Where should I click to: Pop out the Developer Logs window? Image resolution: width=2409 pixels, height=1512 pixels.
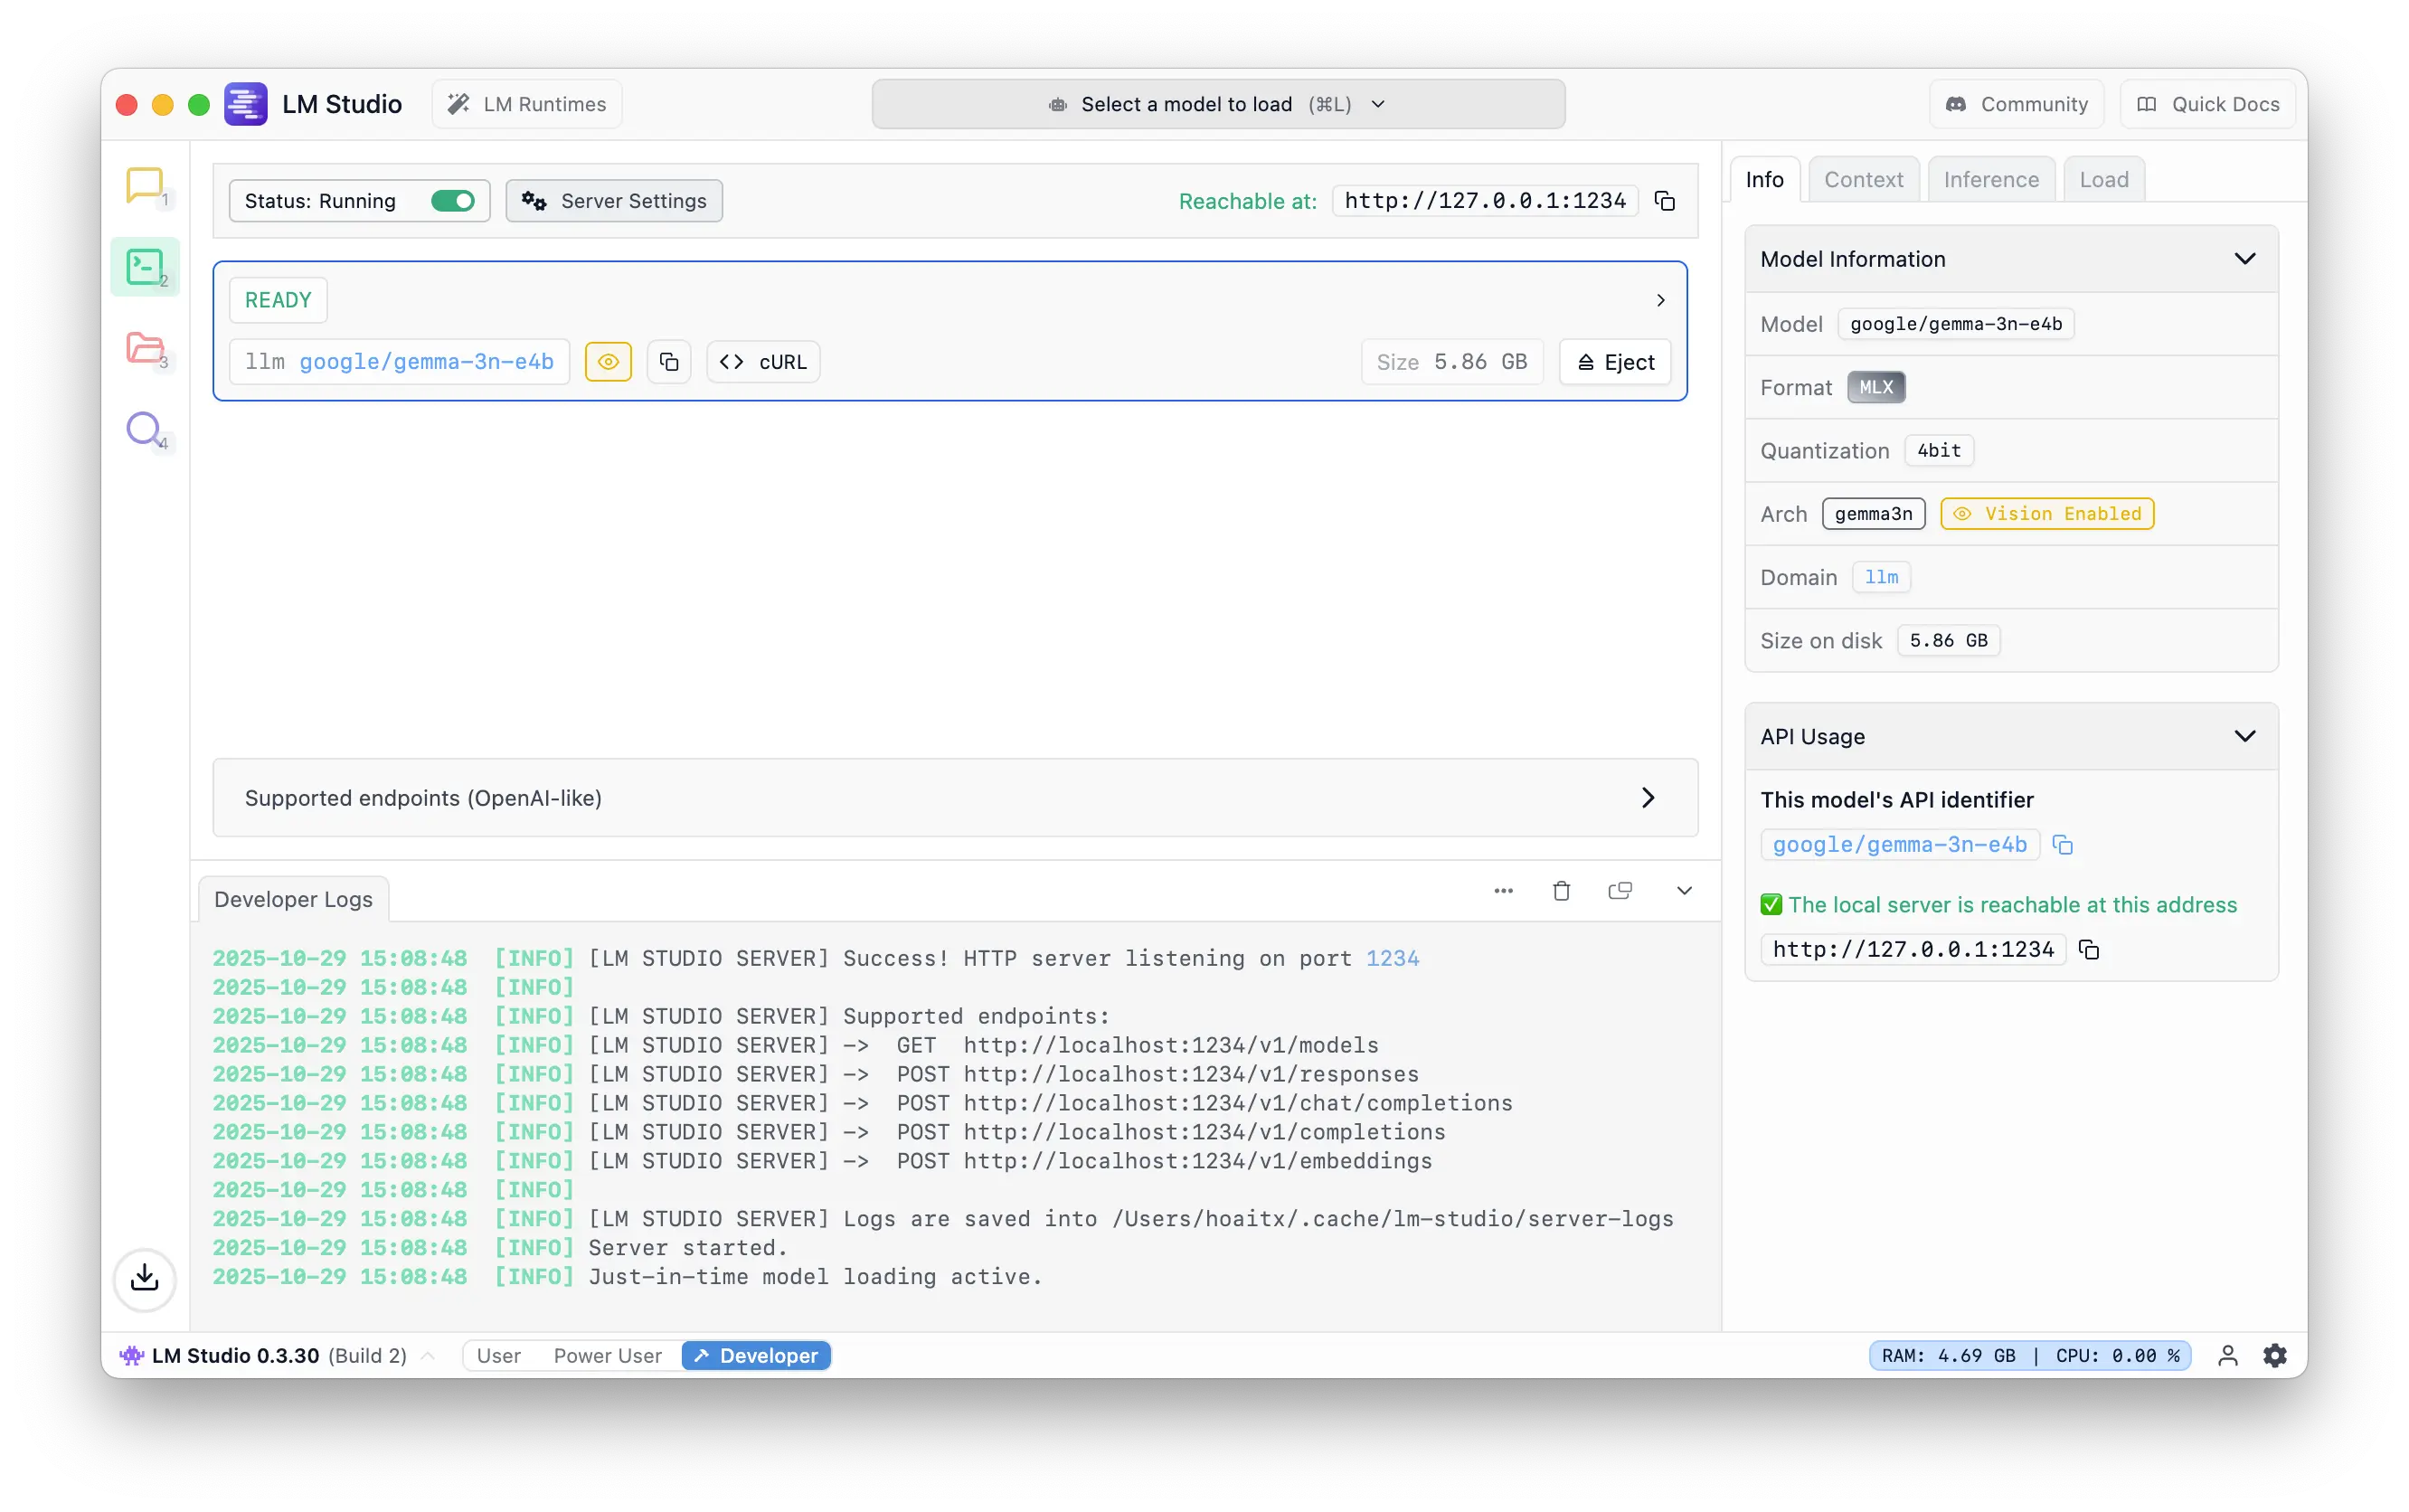pyautogui.click(x=1620, y=891)
